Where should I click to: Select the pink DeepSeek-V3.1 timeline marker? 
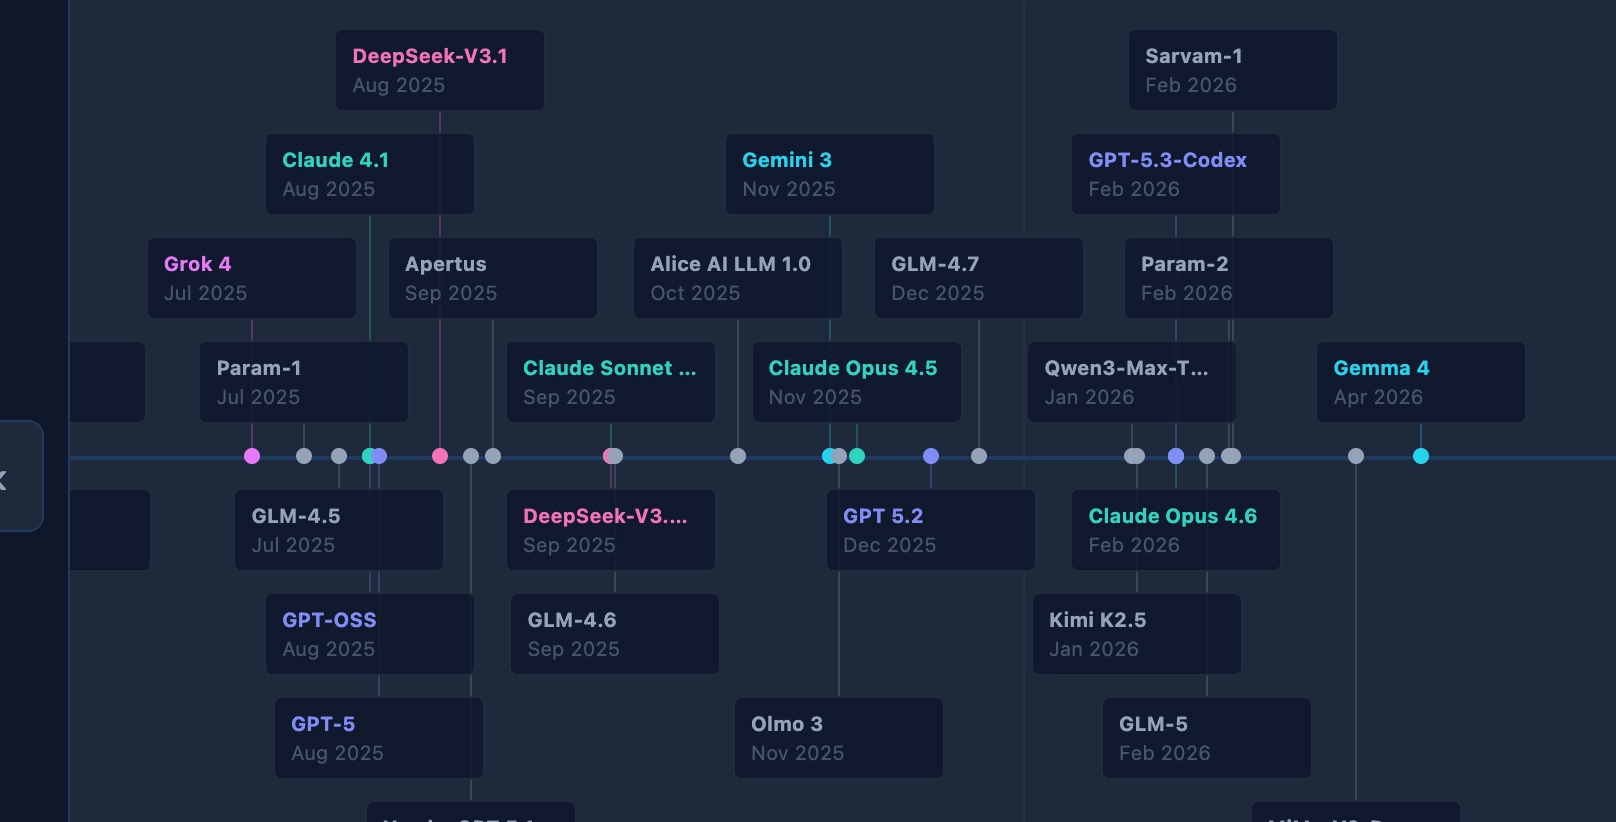[x=440, y=456]
